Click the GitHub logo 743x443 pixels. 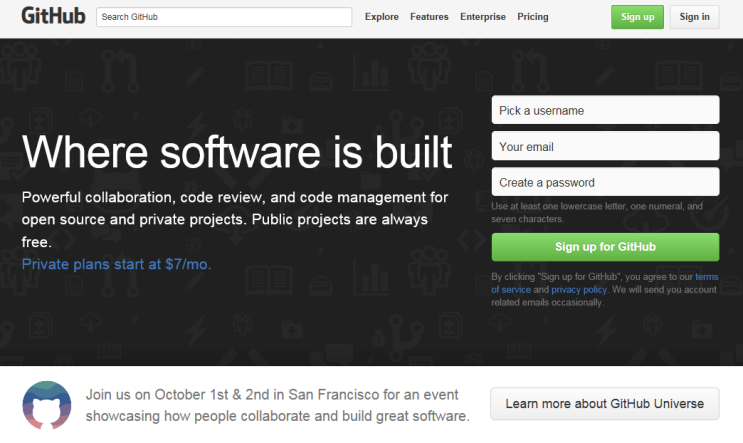53,16
